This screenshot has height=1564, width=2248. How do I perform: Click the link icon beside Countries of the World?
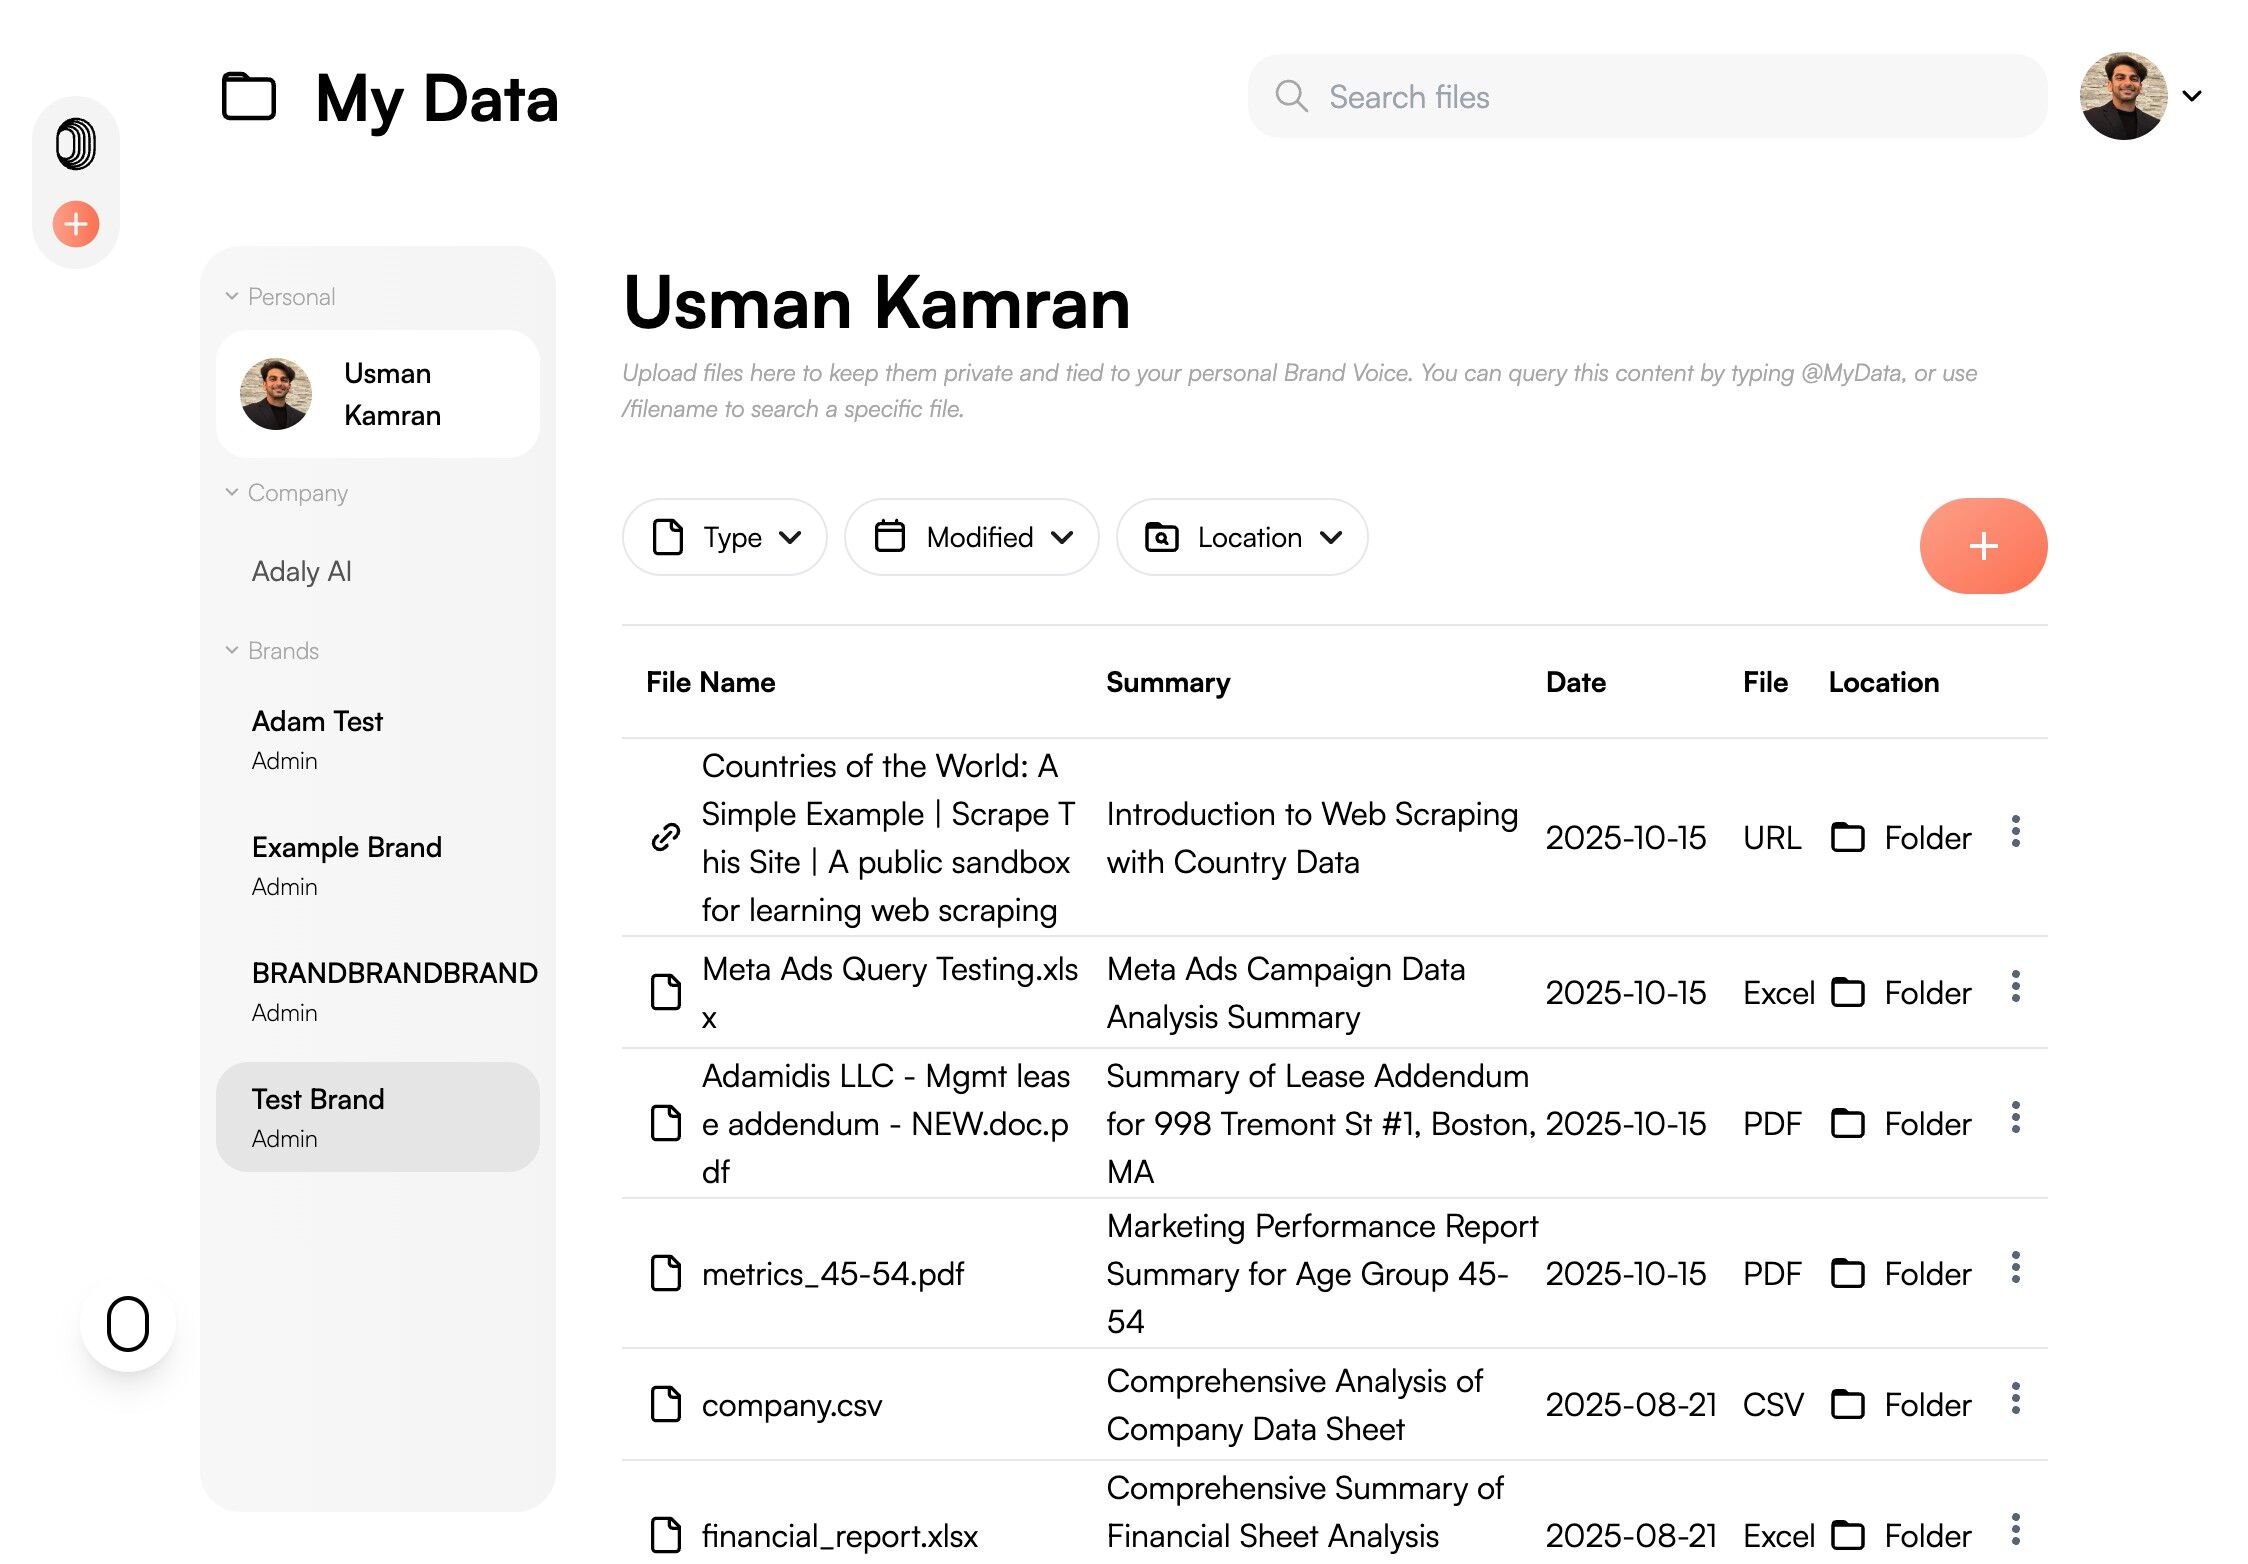point(666,837)
